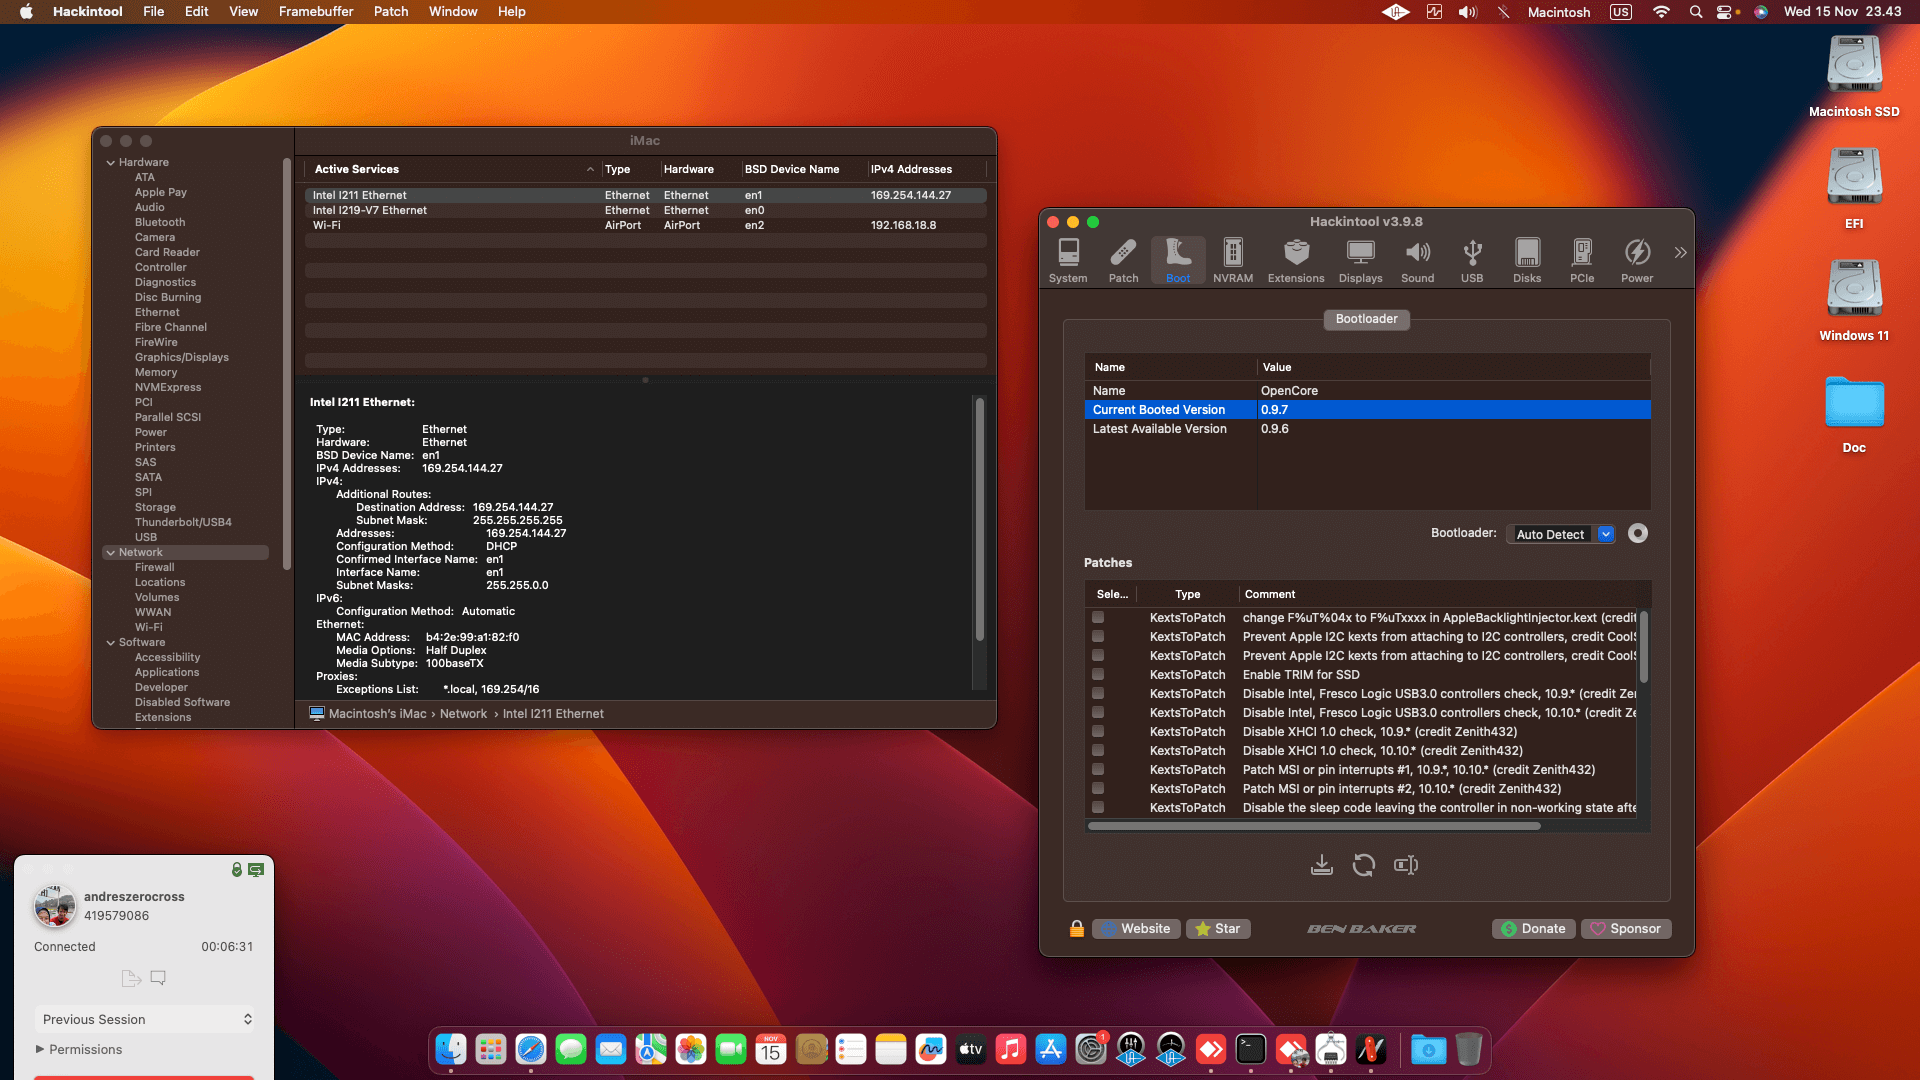
Task: Open Music app from the Dock
Action: 1011,1049
